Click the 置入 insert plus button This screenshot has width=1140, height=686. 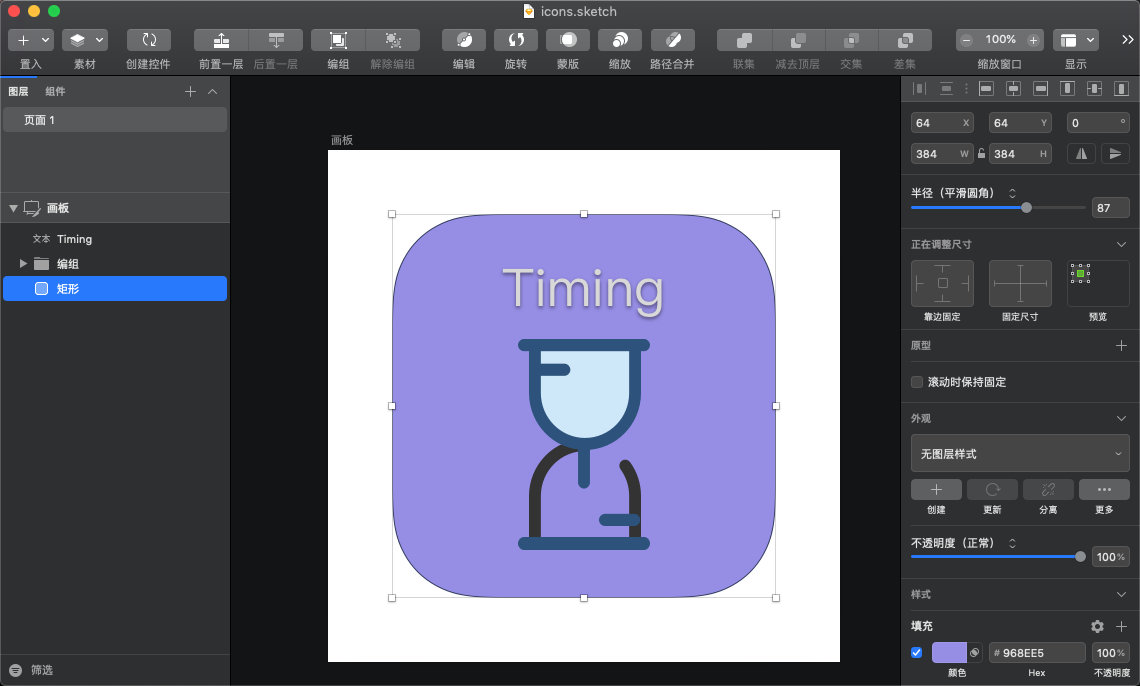click(x=23, y=40)
